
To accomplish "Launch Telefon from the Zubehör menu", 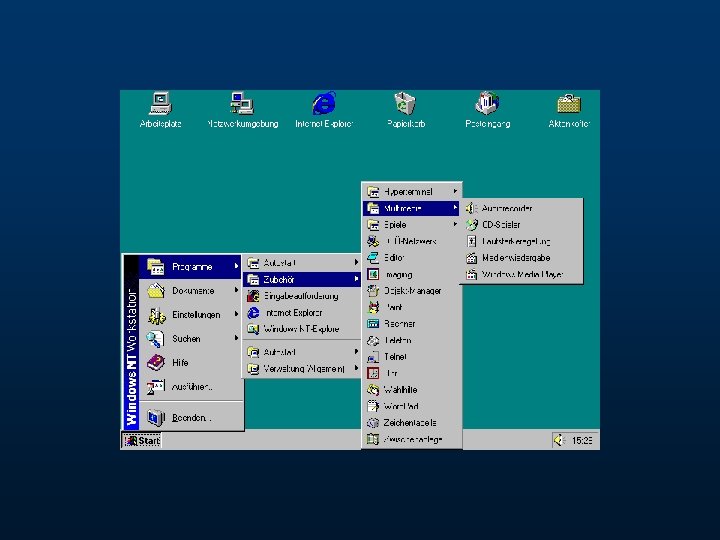I will (x=411, y=340).
